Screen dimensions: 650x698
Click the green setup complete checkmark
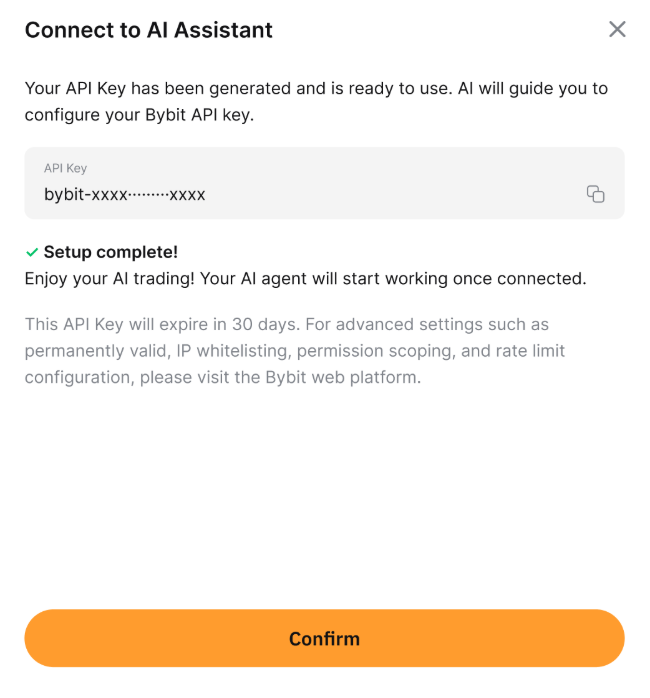(32, 253)
